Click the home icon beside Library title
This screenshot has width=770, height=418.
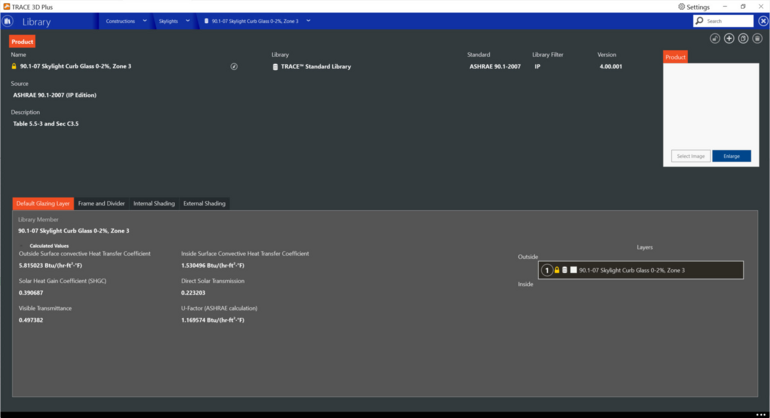point(7,21)
